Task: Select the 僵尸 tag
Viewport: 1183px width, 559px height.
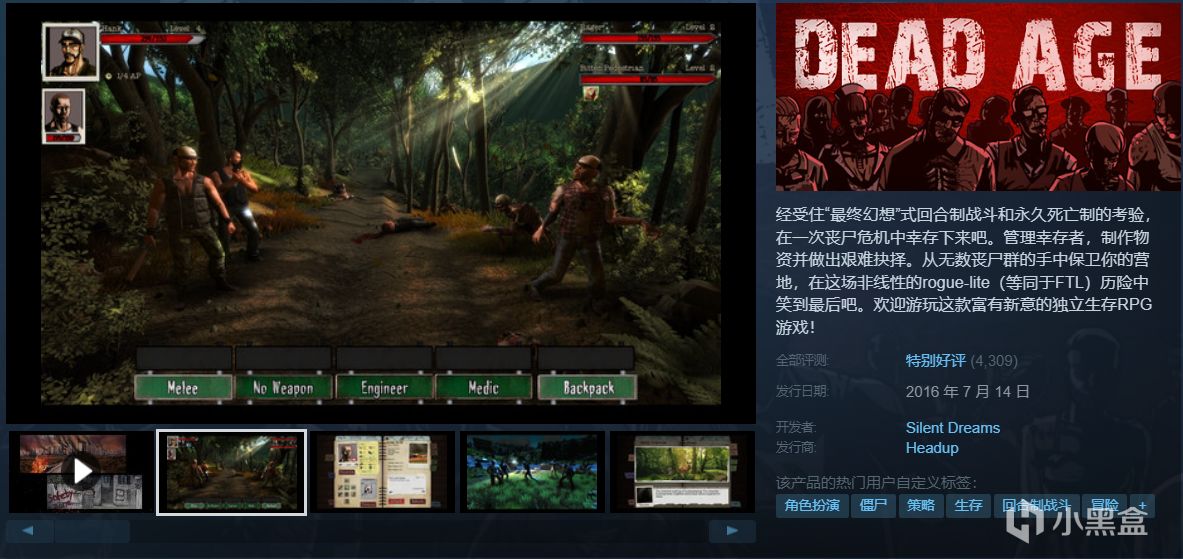Action: 874,505
